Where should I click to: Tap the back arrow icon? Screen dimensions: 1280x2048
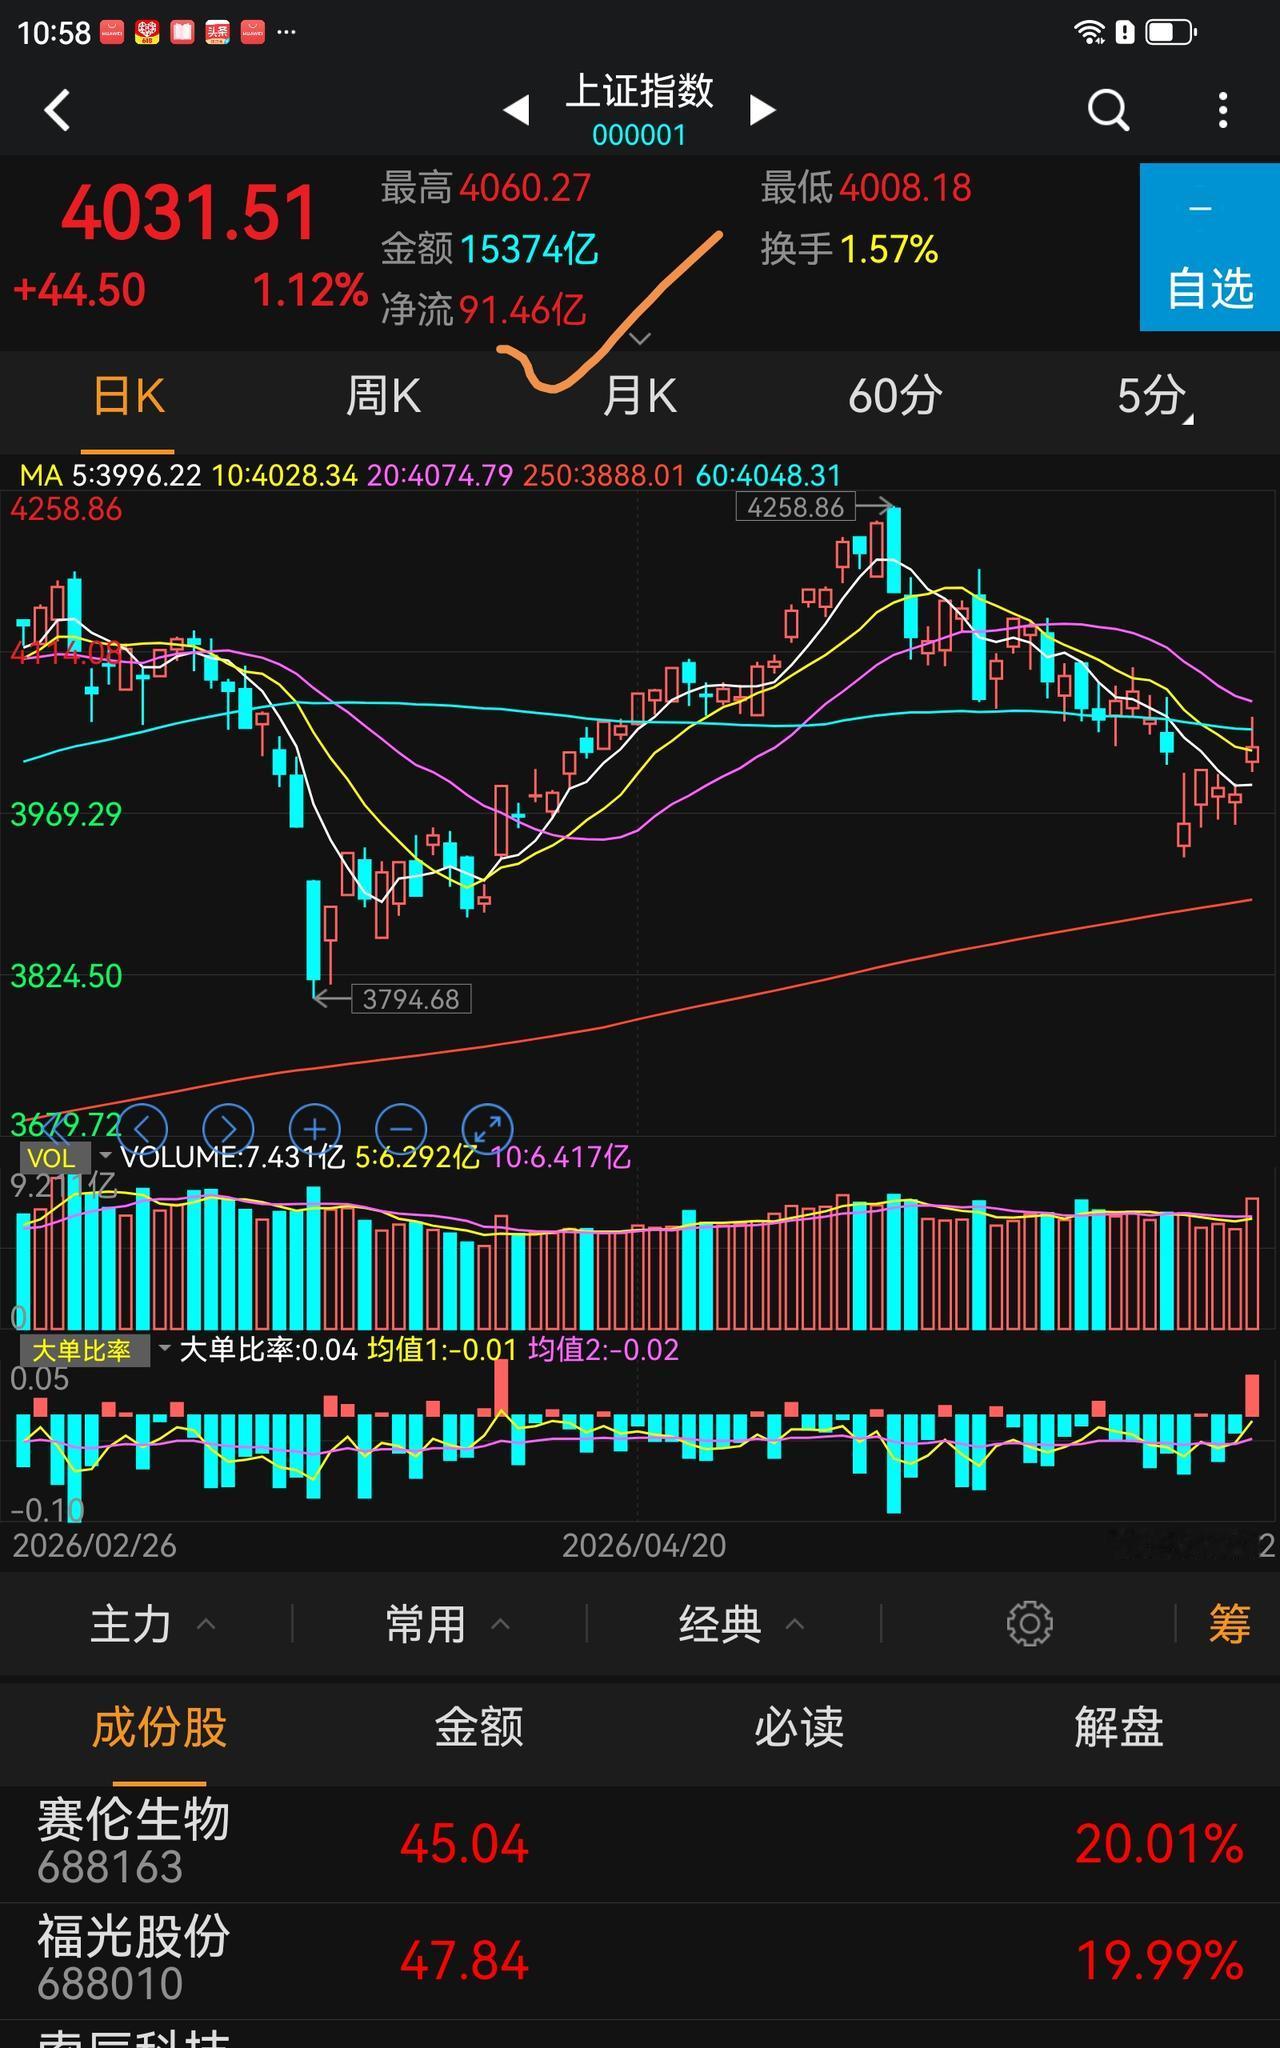point(58,110)
